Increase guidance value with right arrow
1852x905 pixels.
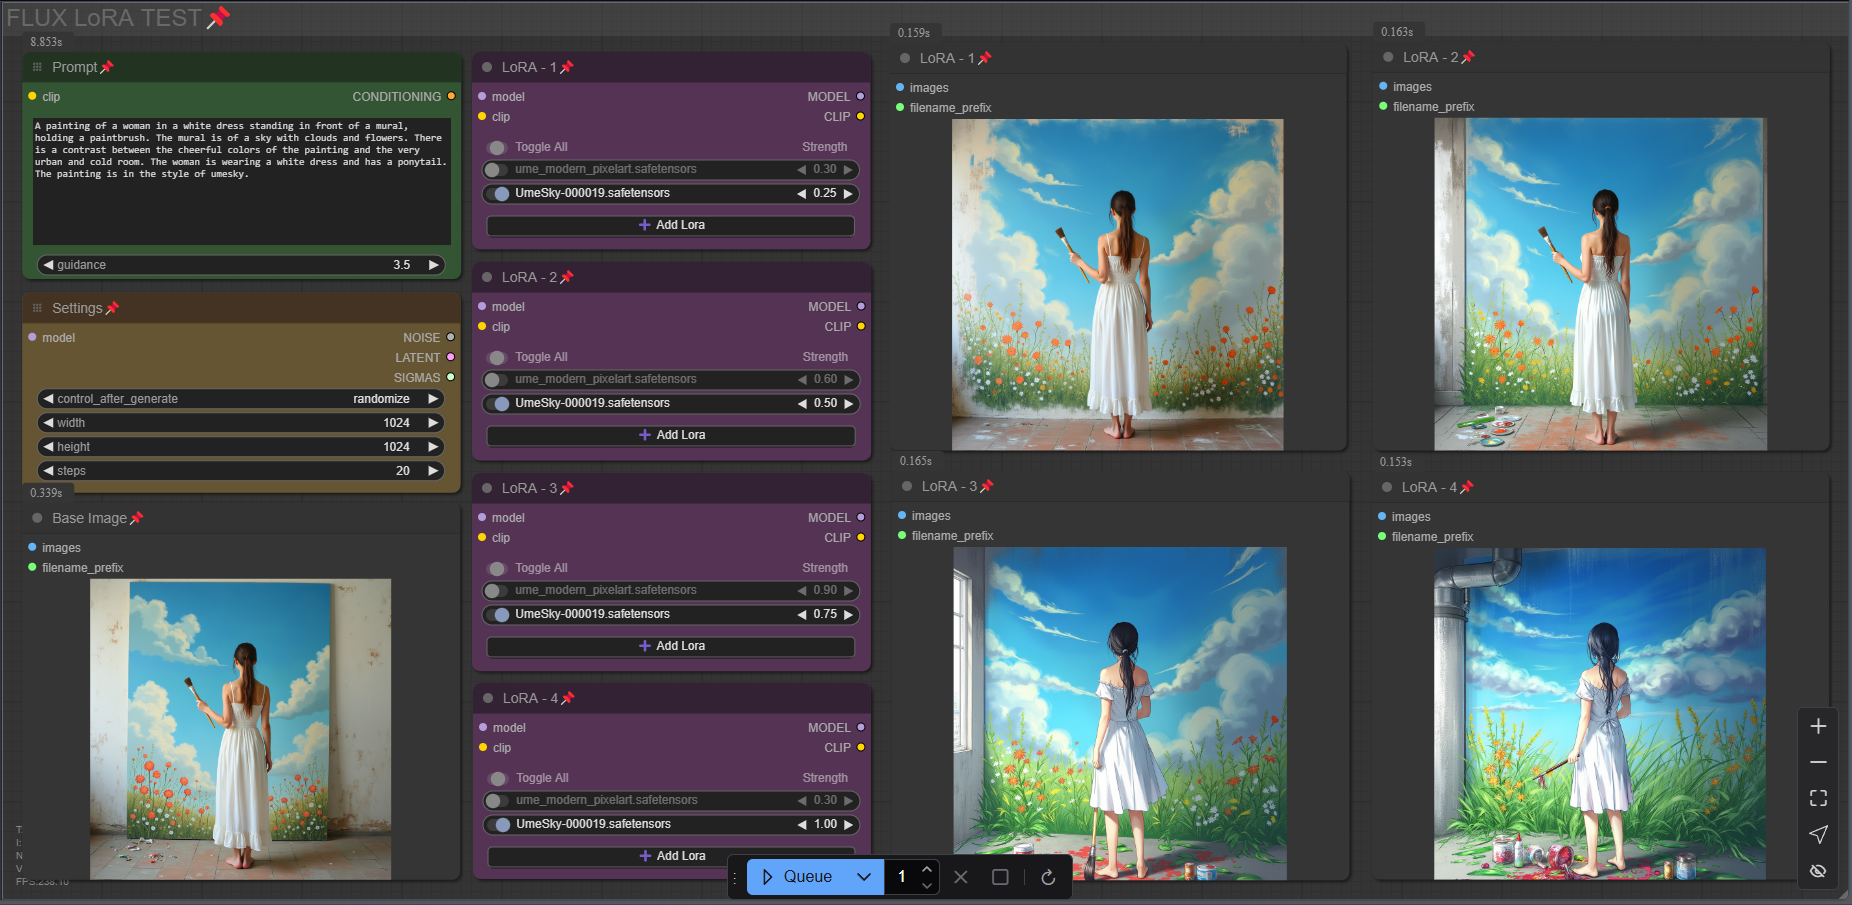[434, 265]
